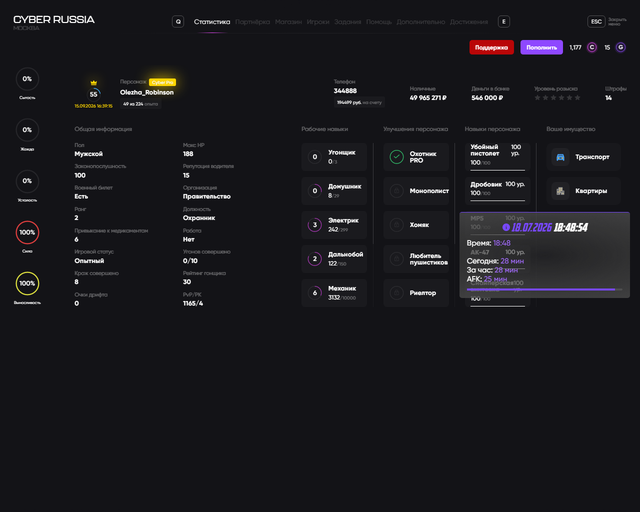Open the Транспорт property card
The image size is (640, 512).
point(584,157)
